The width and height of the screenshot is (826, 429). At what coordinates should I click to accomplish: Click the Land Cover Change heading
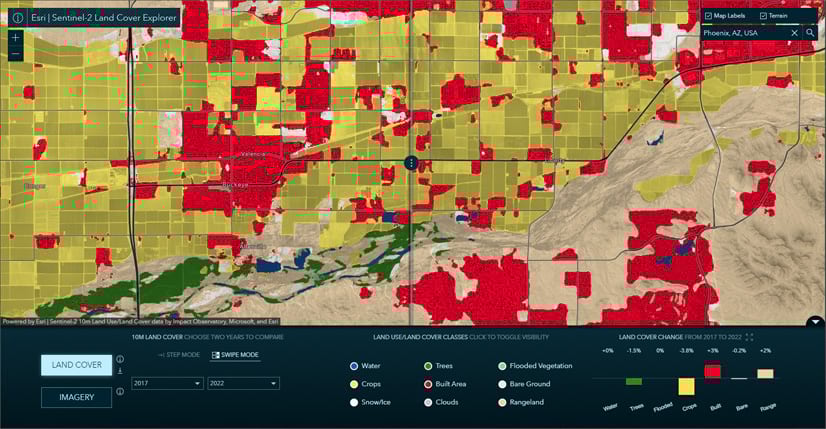[653, 337]
